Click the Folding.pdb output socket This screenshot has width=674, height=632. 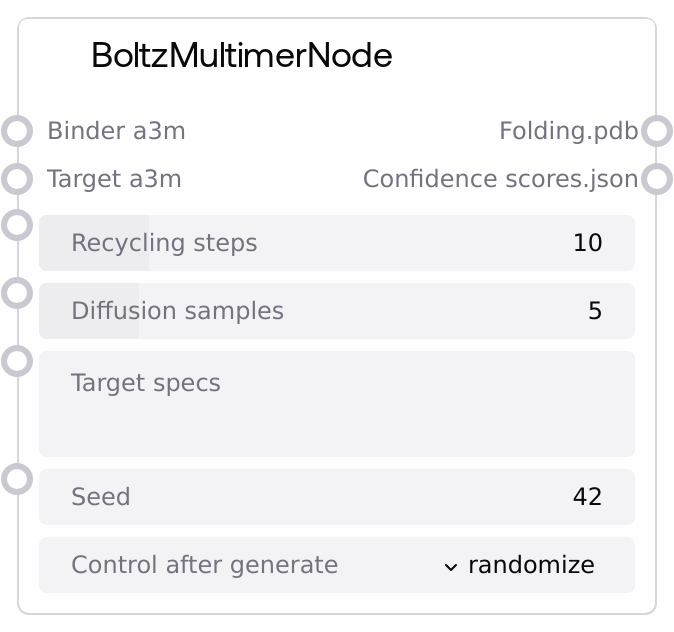click(656, 131)
